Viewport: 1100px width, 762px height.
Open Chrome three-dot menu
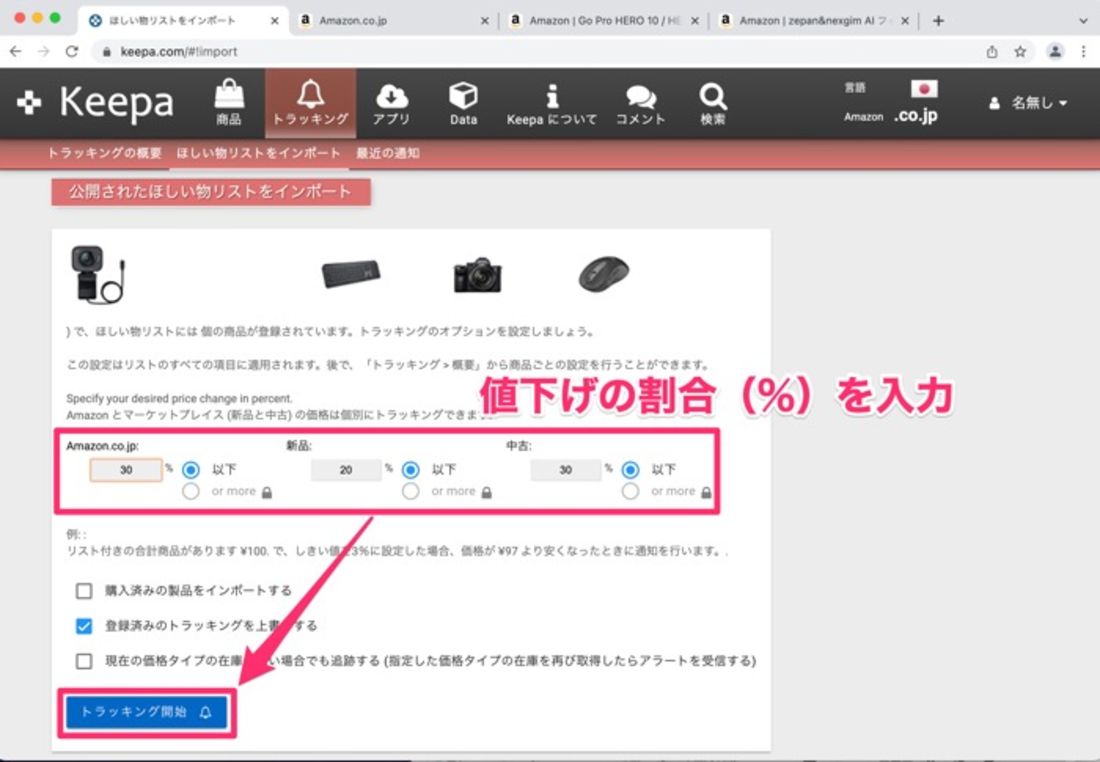click(x=1084, y=51)
